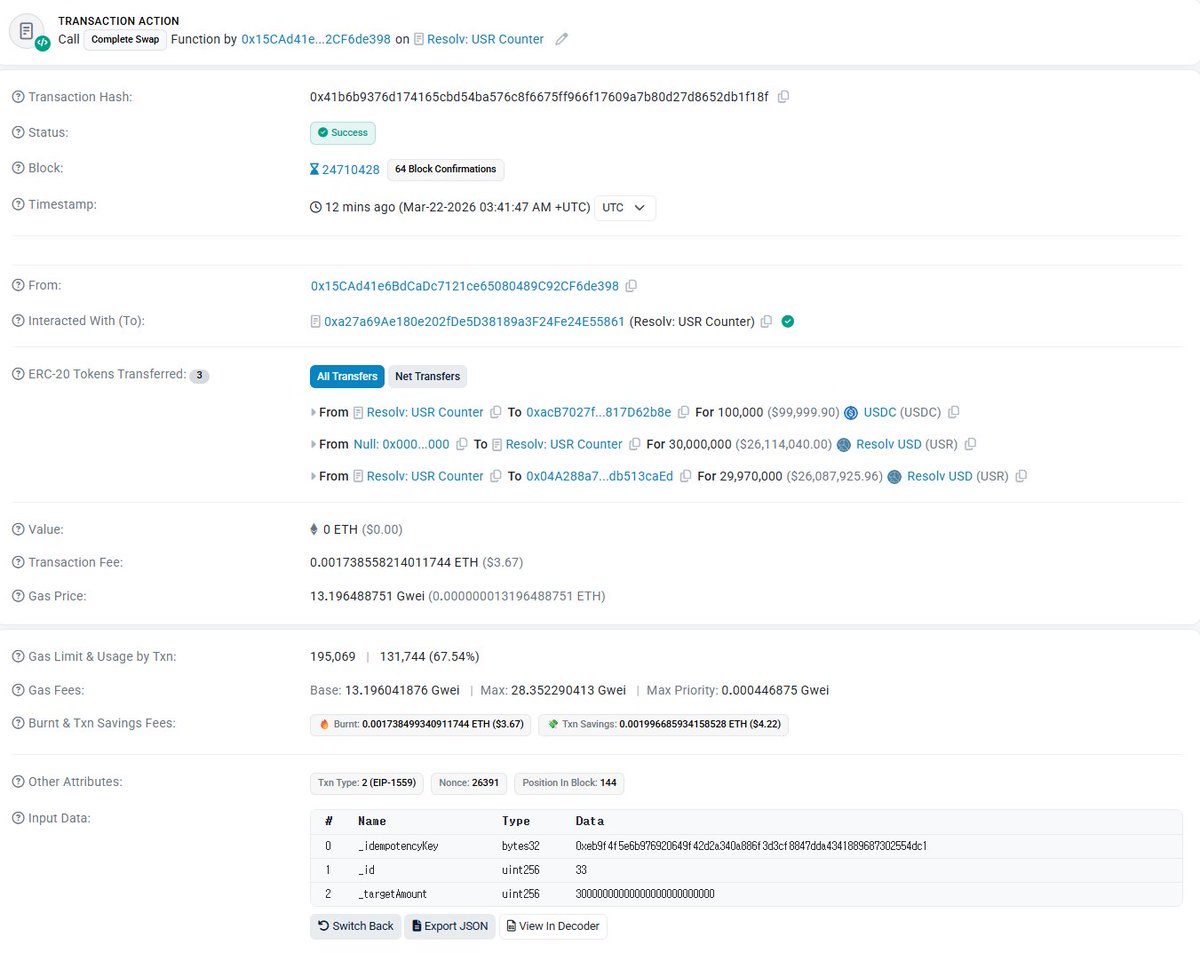Click the flame icon in the Burnt fee badge
The image size is (1200, 953).
click(323, 722)
